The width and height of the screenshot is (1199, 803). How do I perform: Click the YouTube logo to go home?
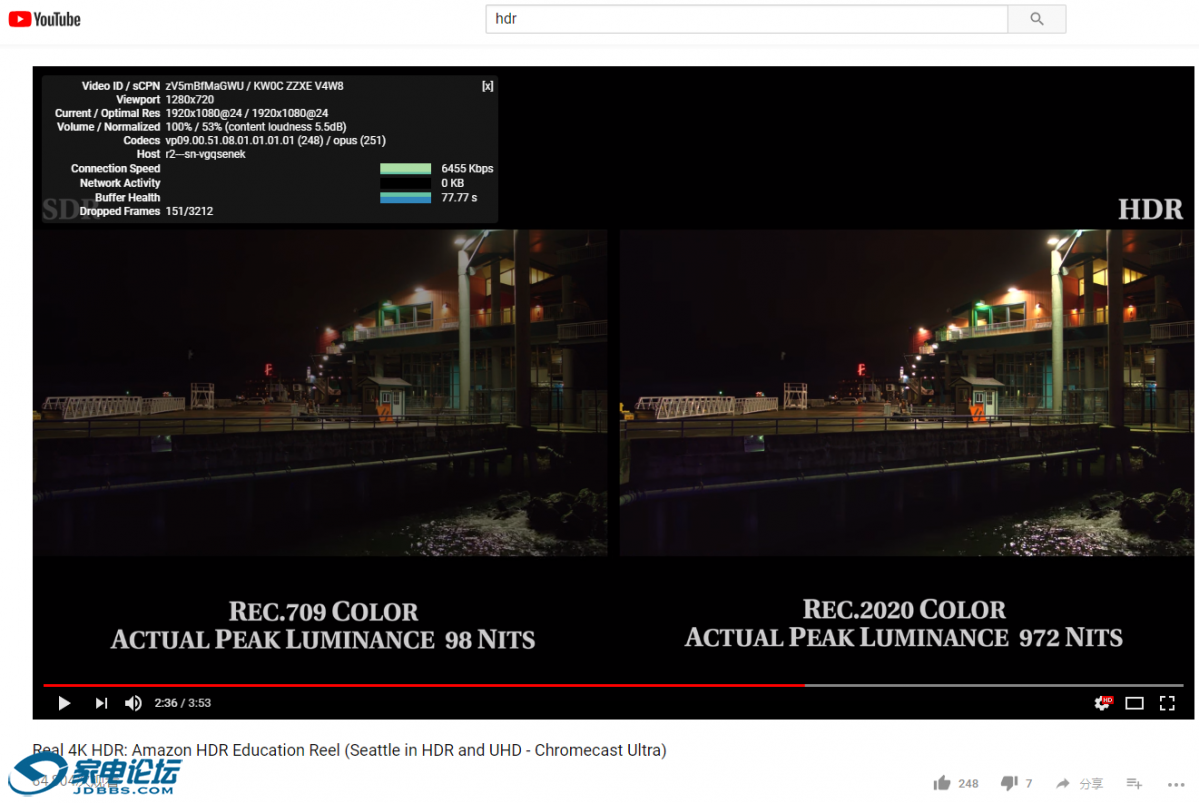[x=45, y=19]
